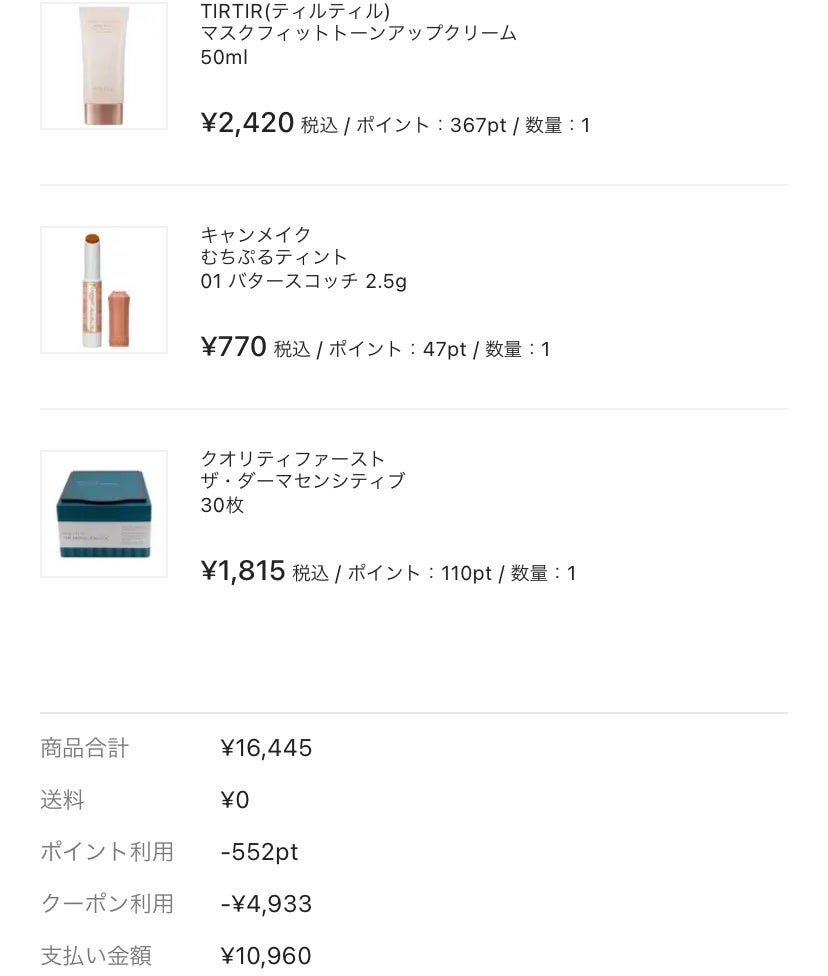Image resolution: width=828 pixels, height=976 pixels.
Task: Click the 商品合計 amount ¥16,445
Action: (x=266, y=748)
